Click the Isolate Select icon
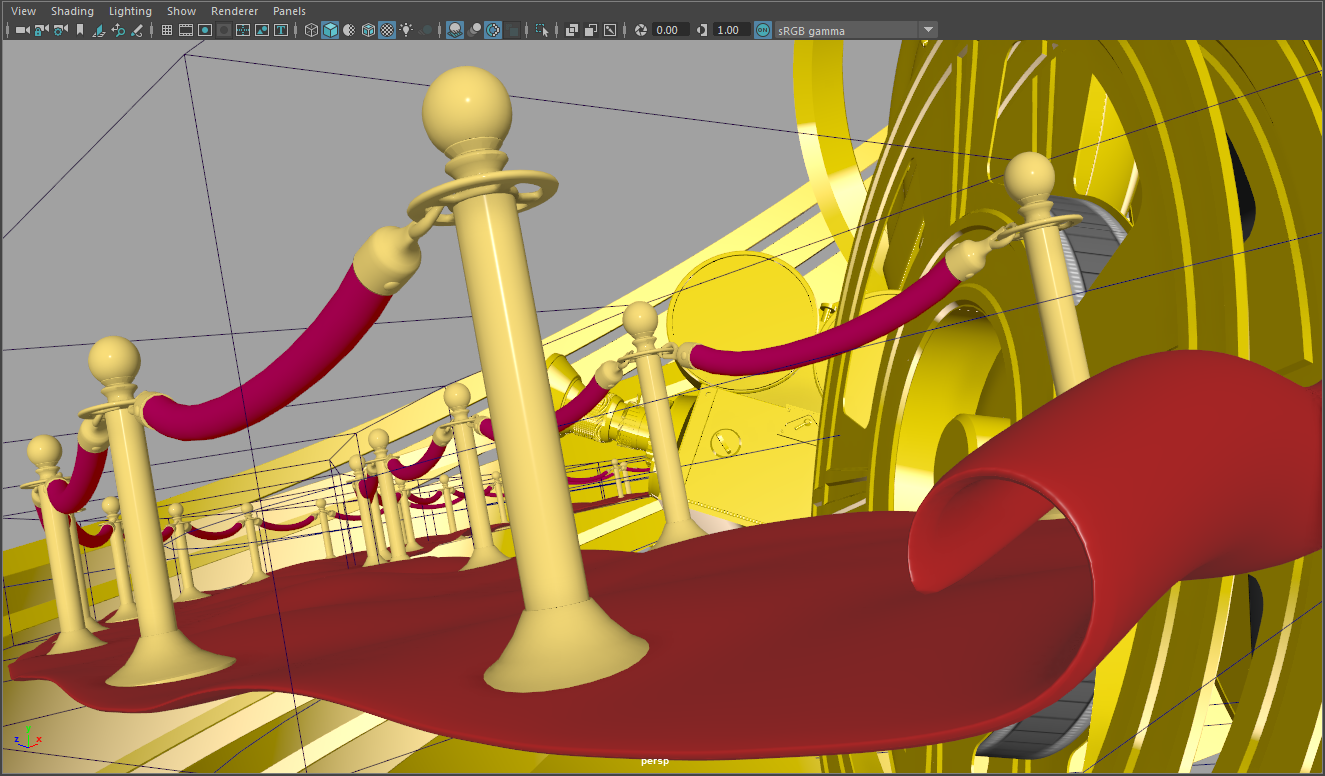Screen dimensions: 1325x776 point(542,30)
